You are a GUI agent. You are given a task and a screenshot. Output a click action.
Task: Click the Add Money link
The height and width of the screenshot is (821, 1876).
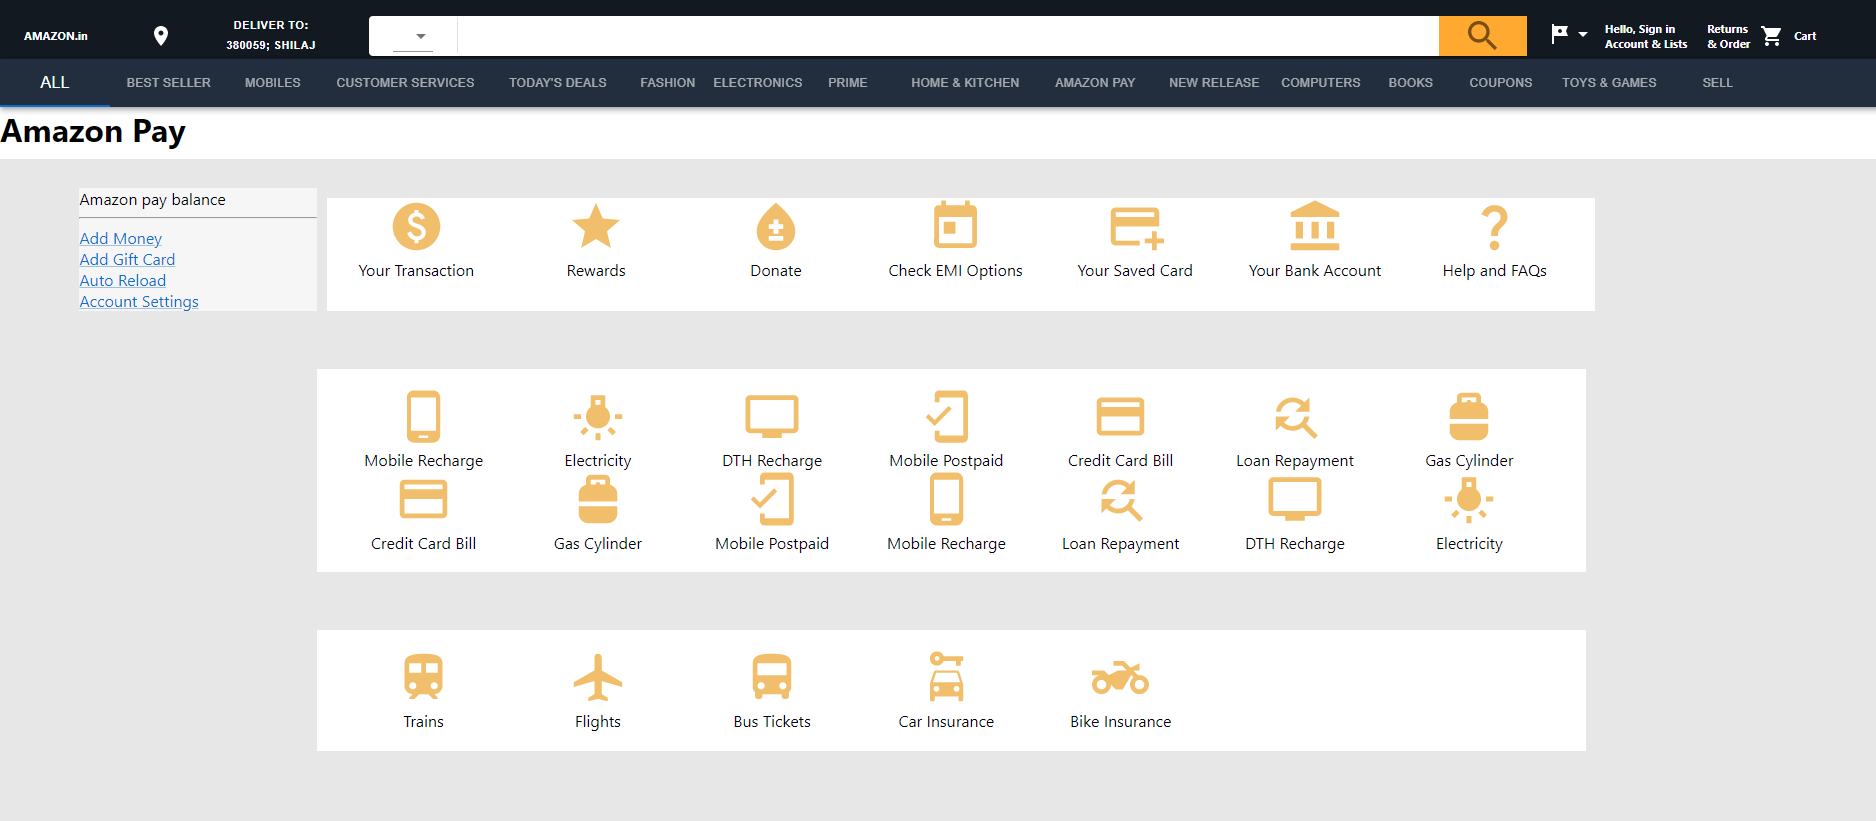(x=120, y=238)
